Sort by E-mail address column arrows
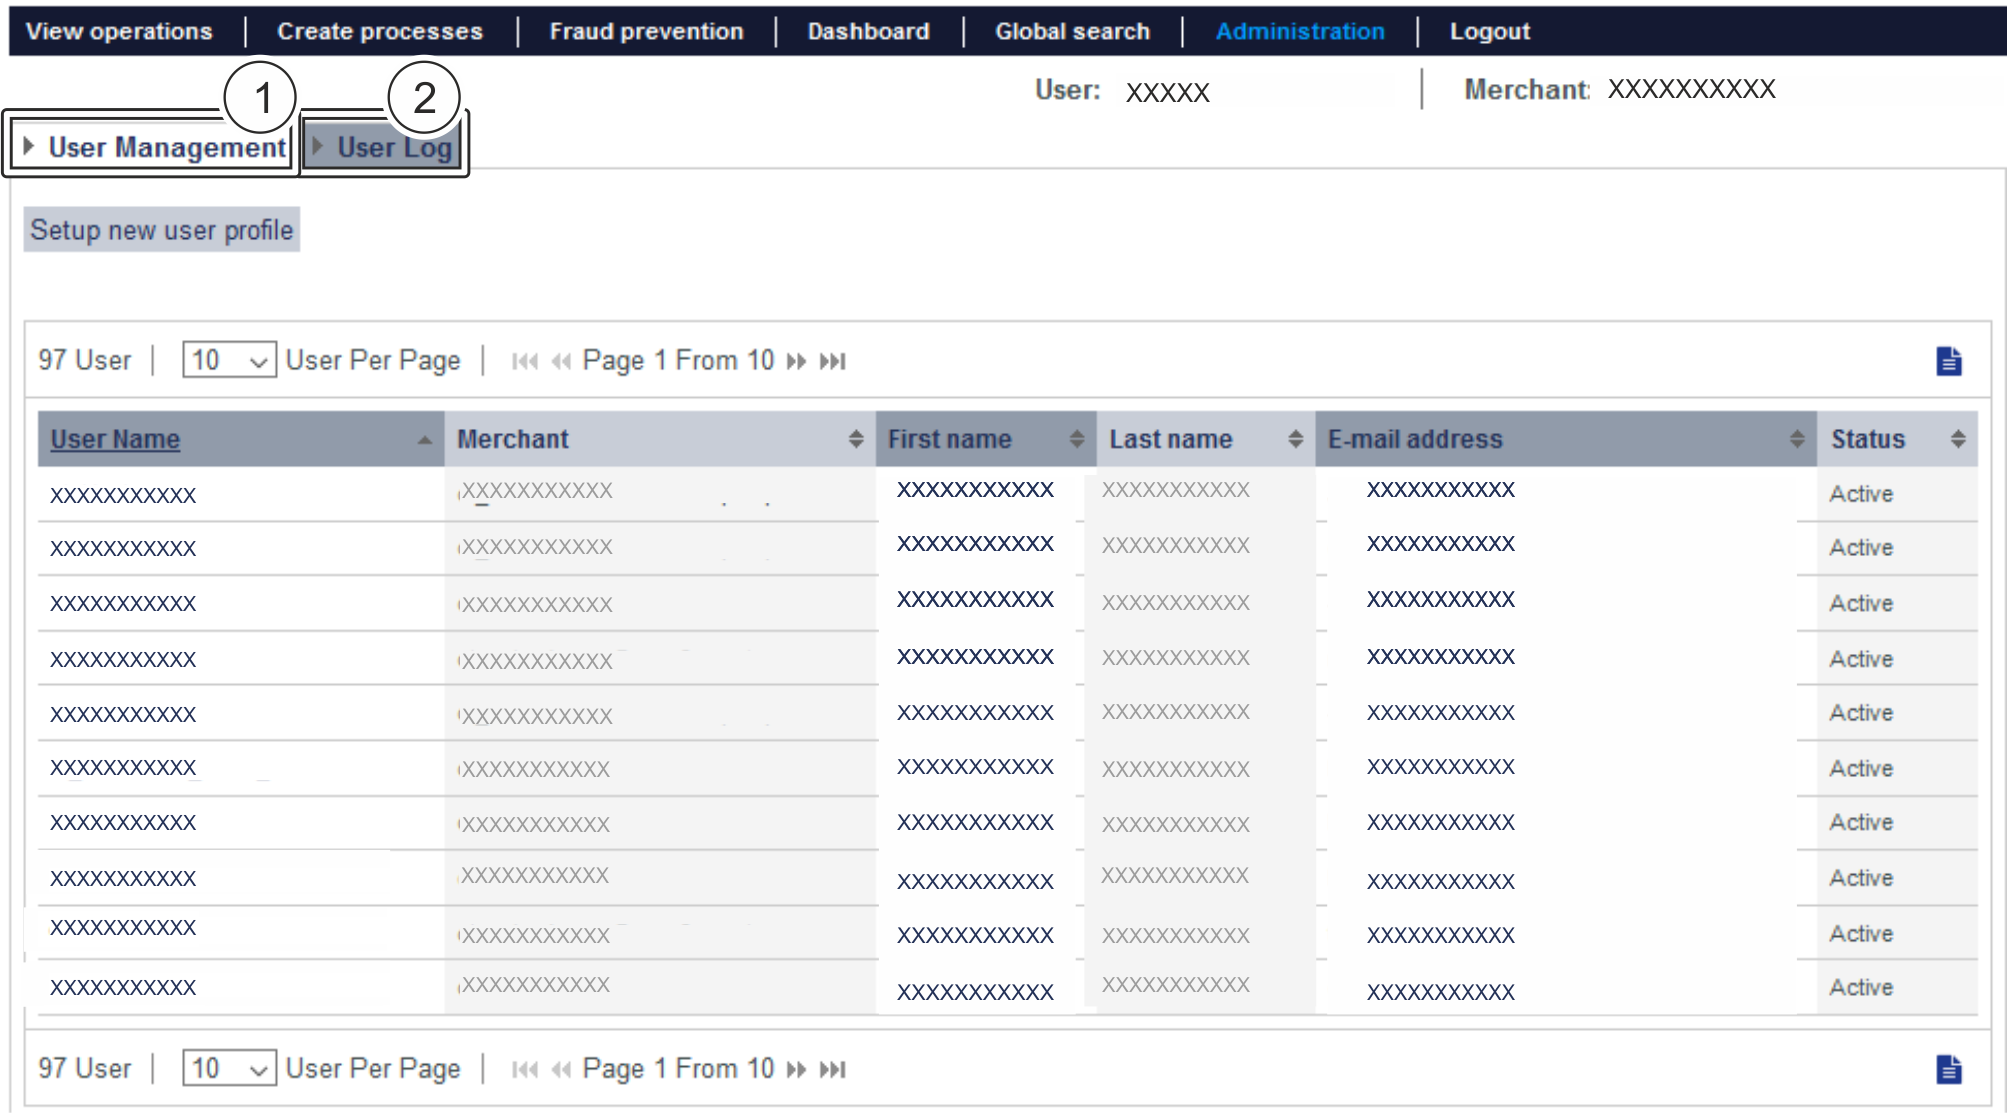Screen dimensions: 2007x1113 point(1796,439)
